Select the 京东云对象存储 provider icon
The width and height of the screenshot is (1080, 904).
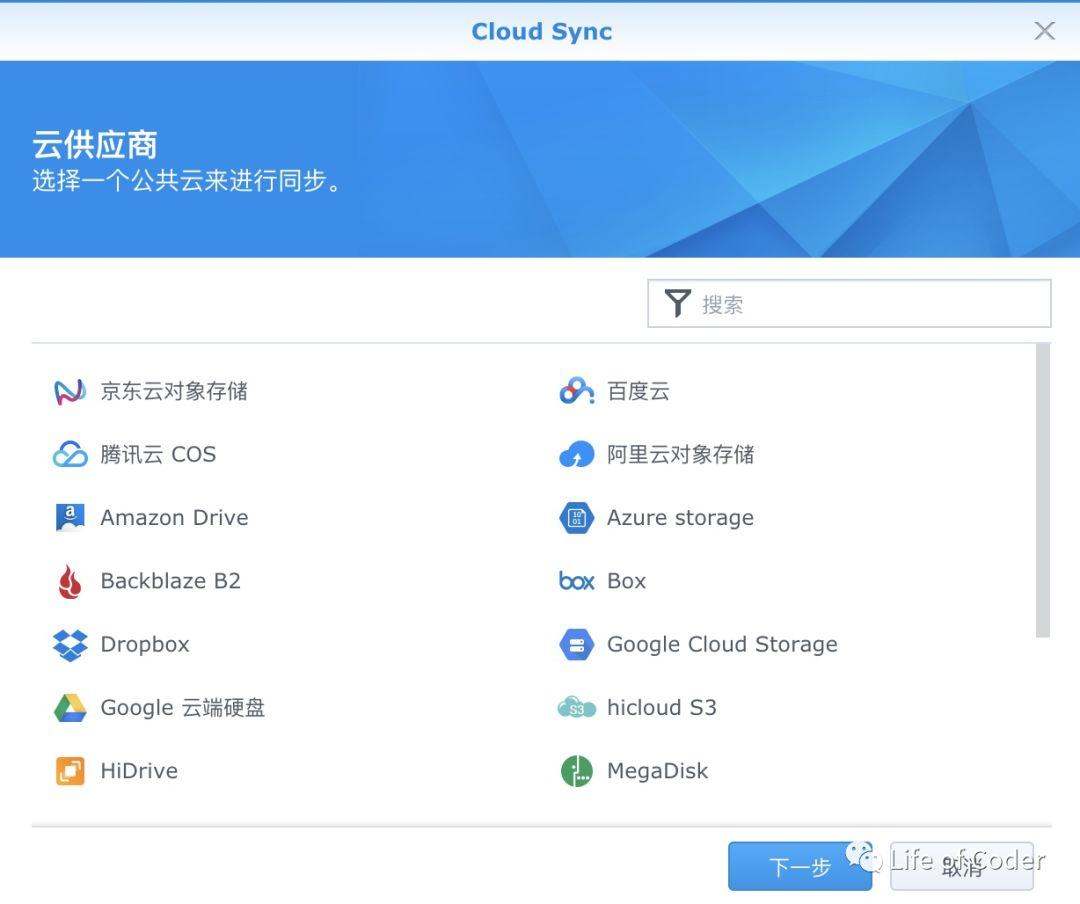coord(70,391)
